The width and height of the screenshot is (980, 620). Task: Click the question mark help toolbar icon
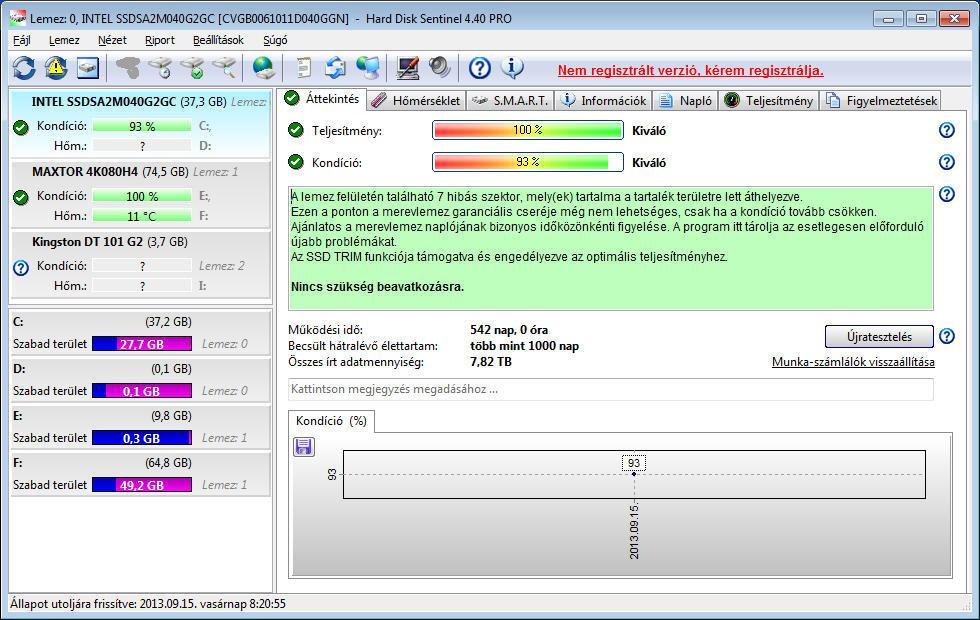[479, 68]
